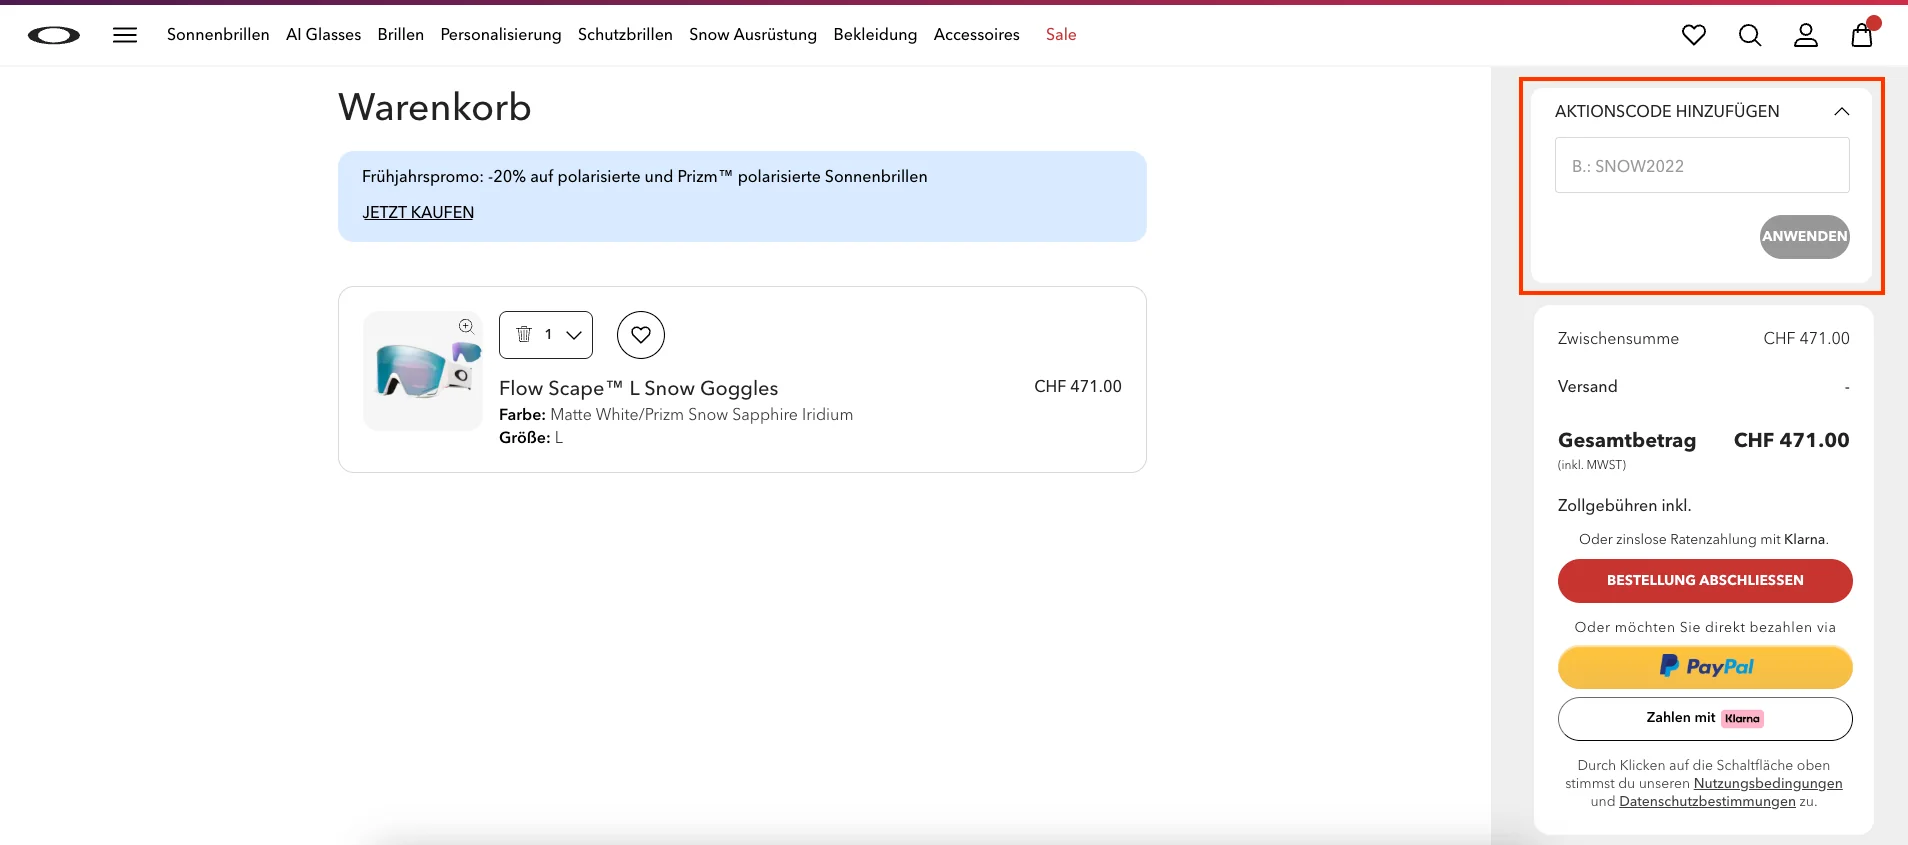Open the Snow Ausrüstung menu
1908x845 pixels.
752,35
